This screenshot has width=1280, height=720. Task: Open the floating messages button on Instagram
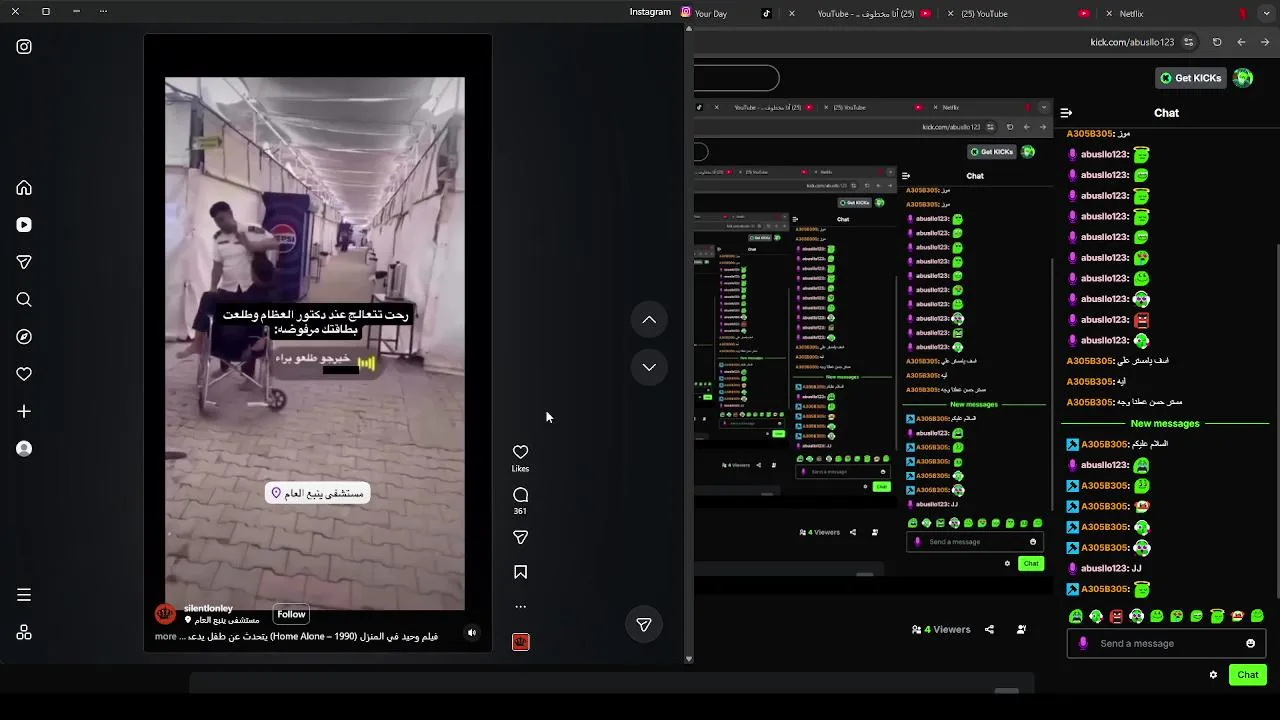coord(644,625)
